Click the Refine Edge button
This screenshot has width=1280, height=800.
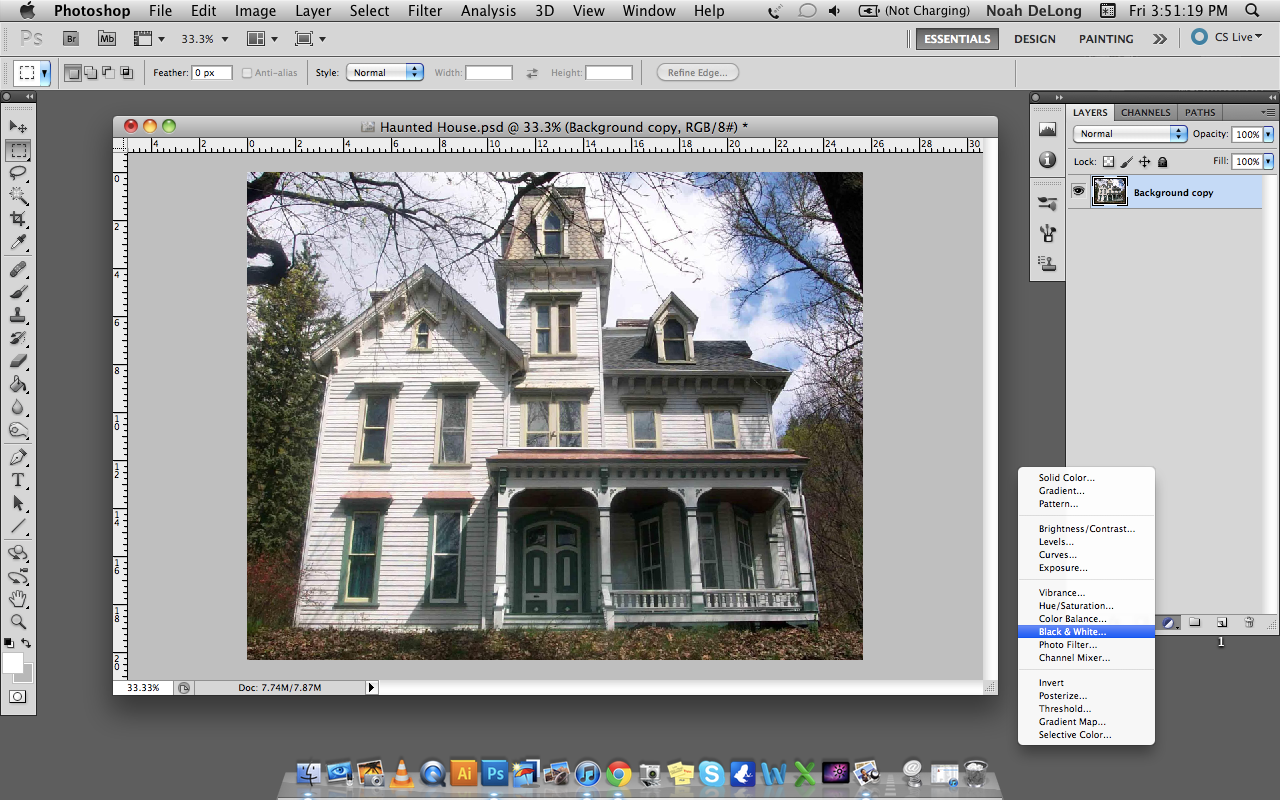point(697,72)
